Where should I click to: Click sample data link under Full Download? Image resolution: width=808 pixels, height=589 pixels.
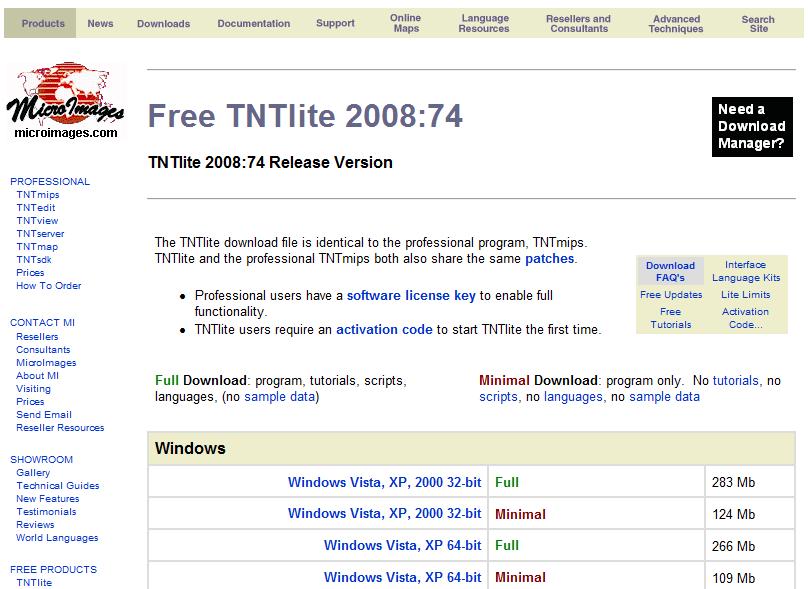point(279,397)
